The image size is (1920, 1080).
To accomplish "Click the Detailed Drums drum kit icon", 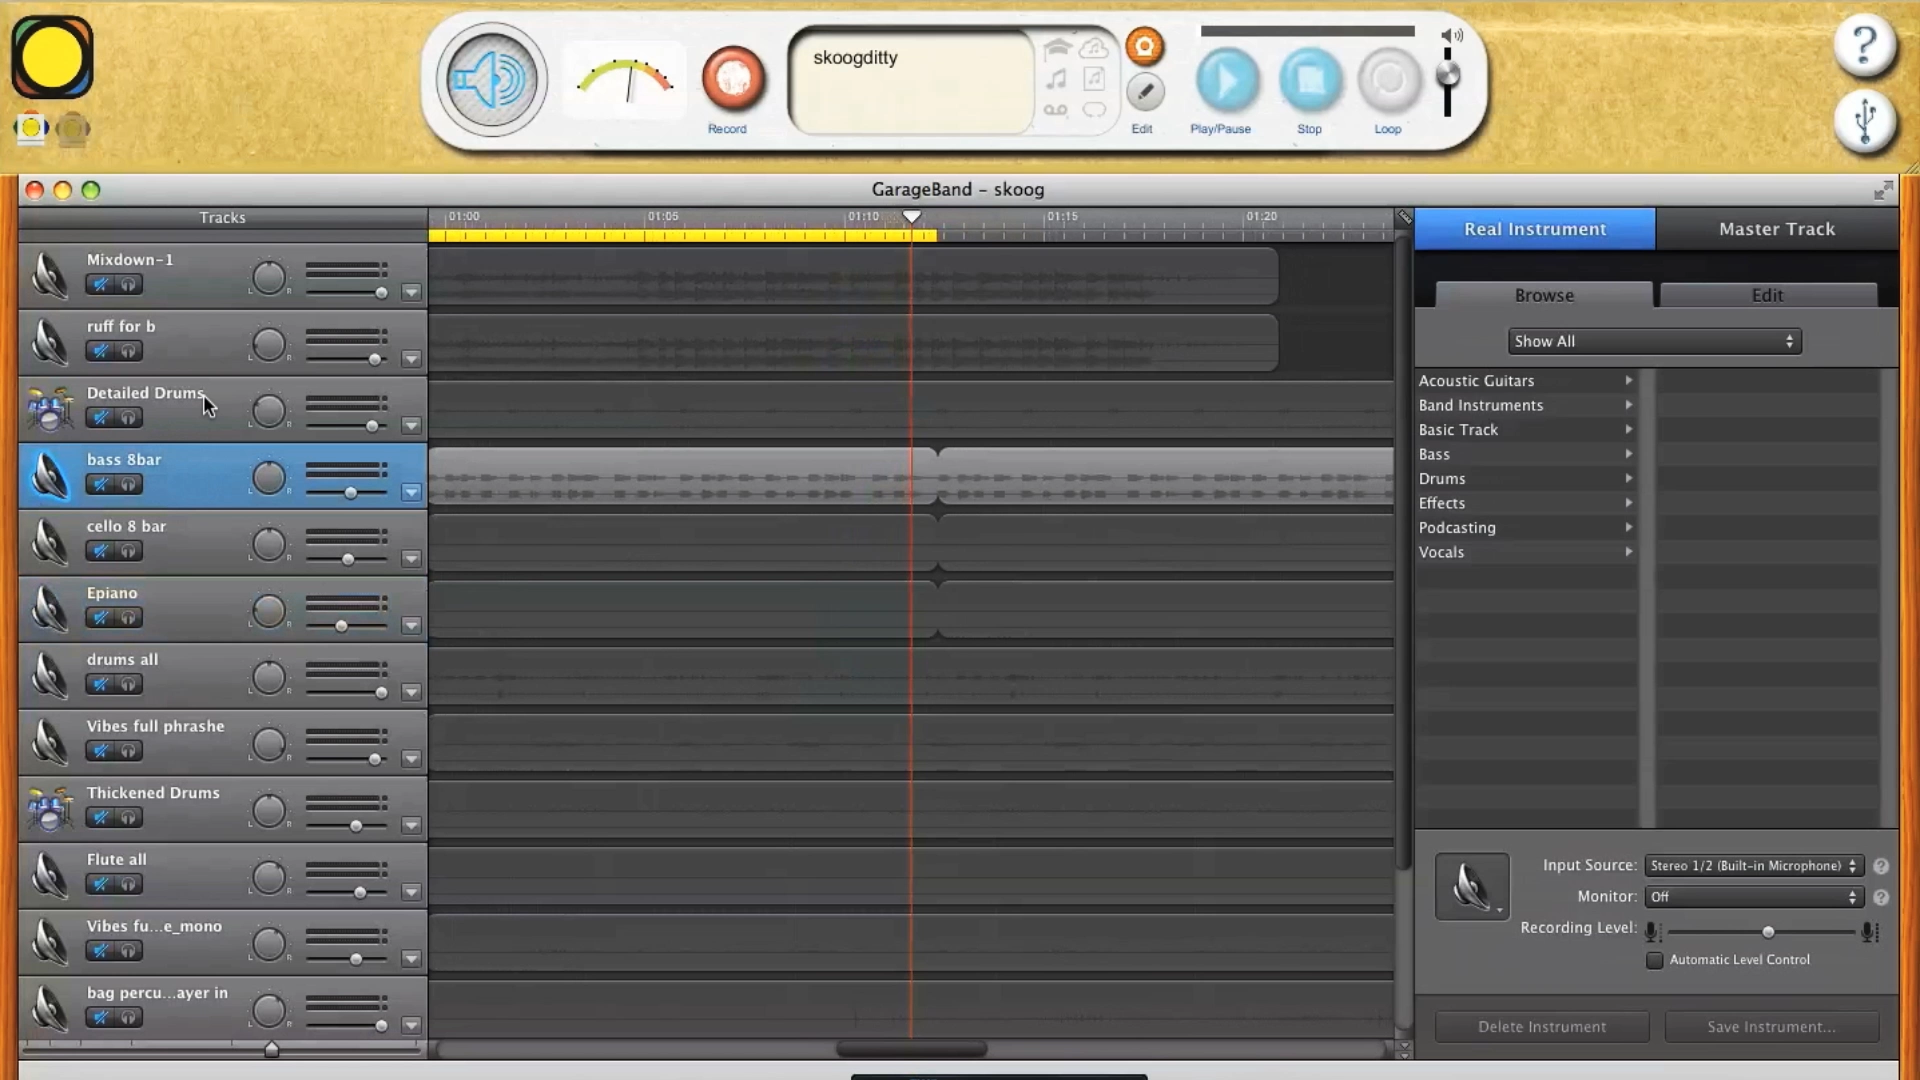I will [50, 409].
